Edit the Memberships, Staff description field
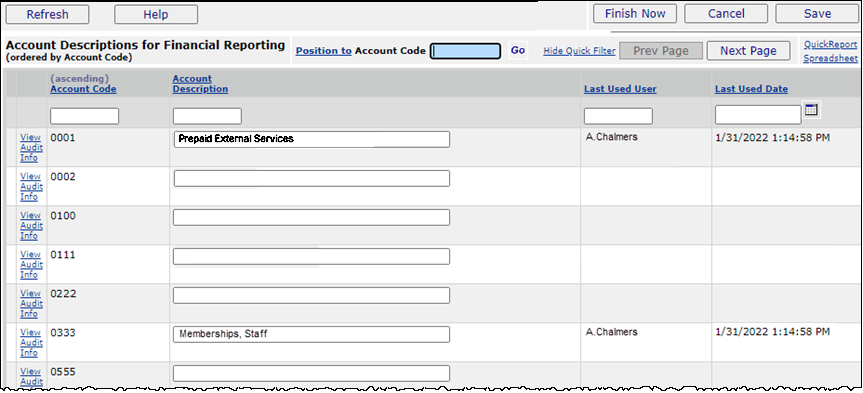 coord(311,334)
